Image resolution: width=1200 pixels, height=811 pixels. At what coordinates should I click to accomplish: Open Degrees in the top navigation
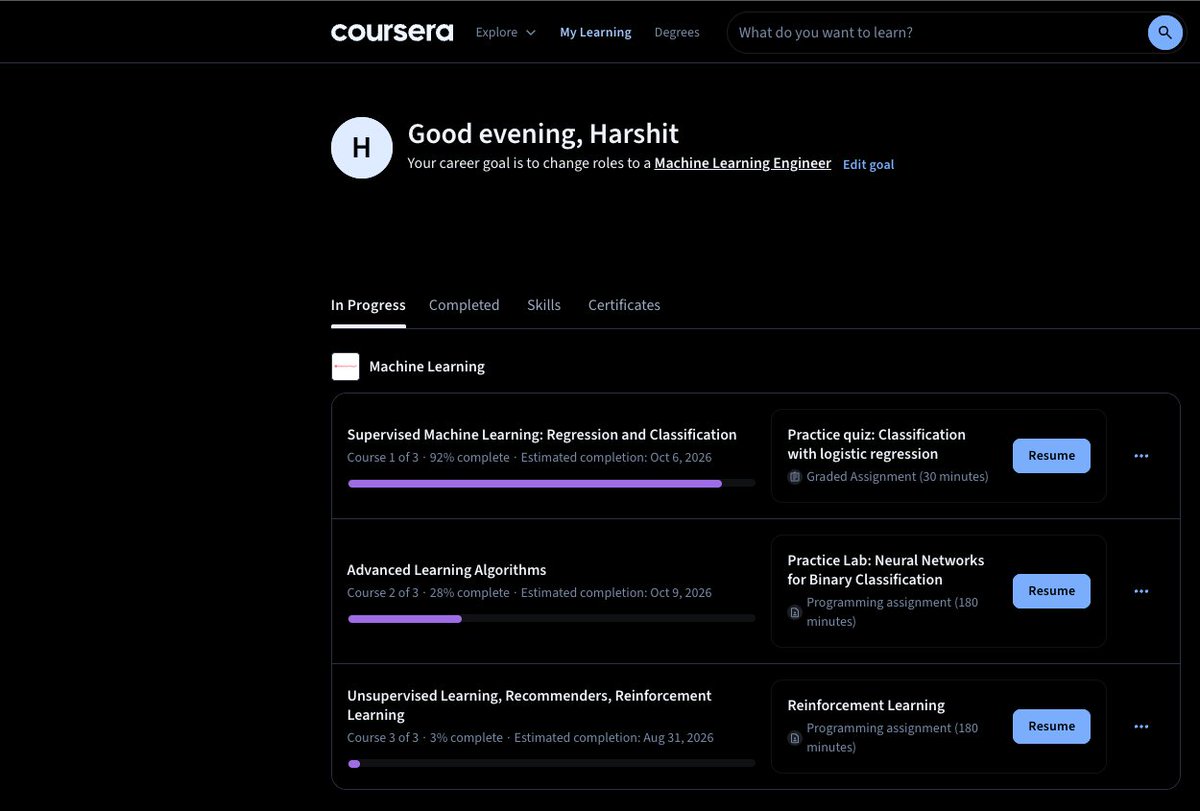click(x=677, y=32)
